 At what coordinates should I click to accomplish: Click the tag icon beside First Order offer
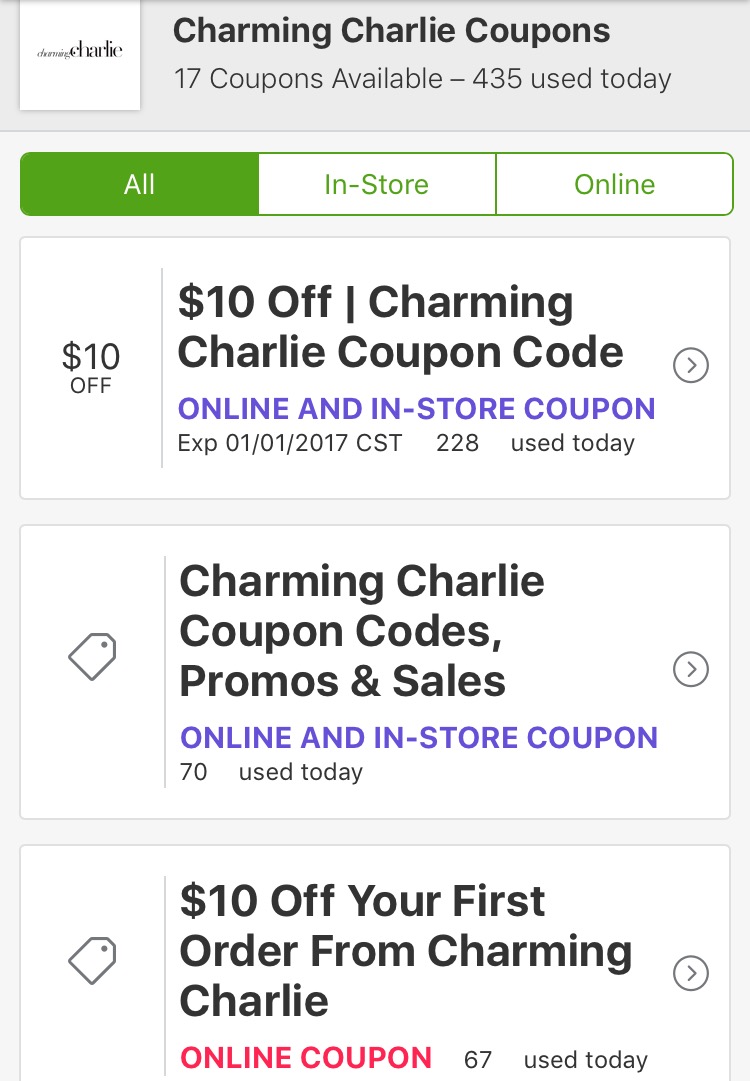[92, 960]
